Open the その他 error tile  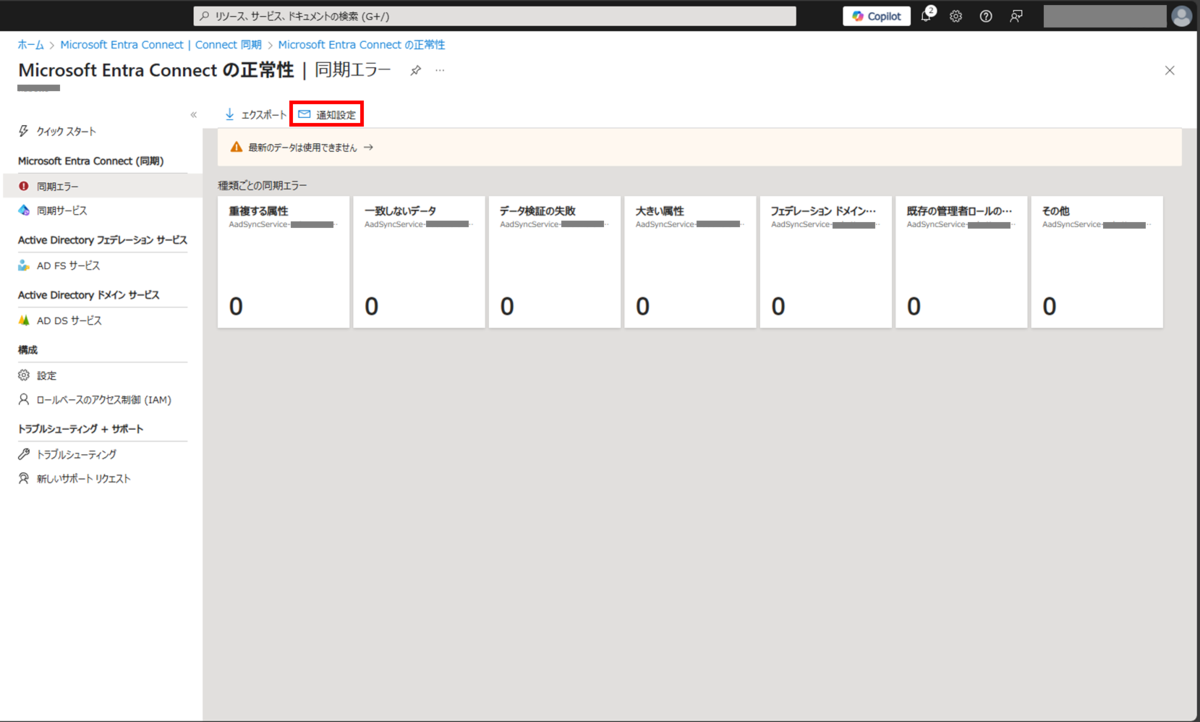click(1097, 262)
